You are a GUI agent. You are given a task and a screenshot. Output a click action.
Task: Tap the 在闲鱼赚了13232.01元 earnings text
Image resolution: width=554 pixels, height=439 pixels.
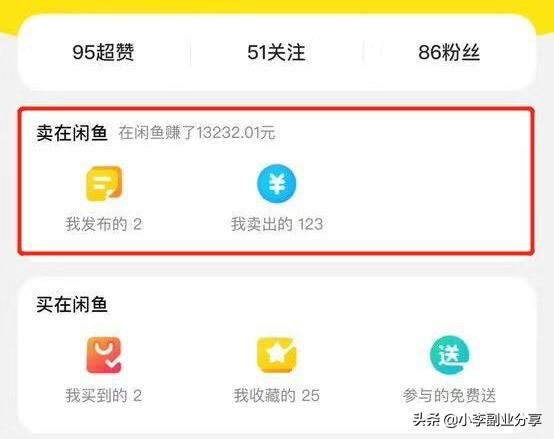click(196, 133)
